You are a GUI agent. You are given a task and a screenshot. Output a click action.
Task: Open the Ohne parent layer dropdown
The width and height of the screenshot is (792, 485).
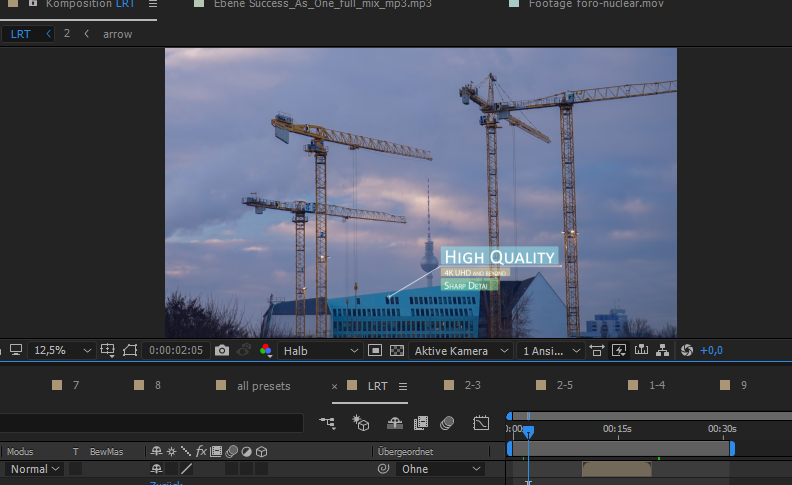440,469
